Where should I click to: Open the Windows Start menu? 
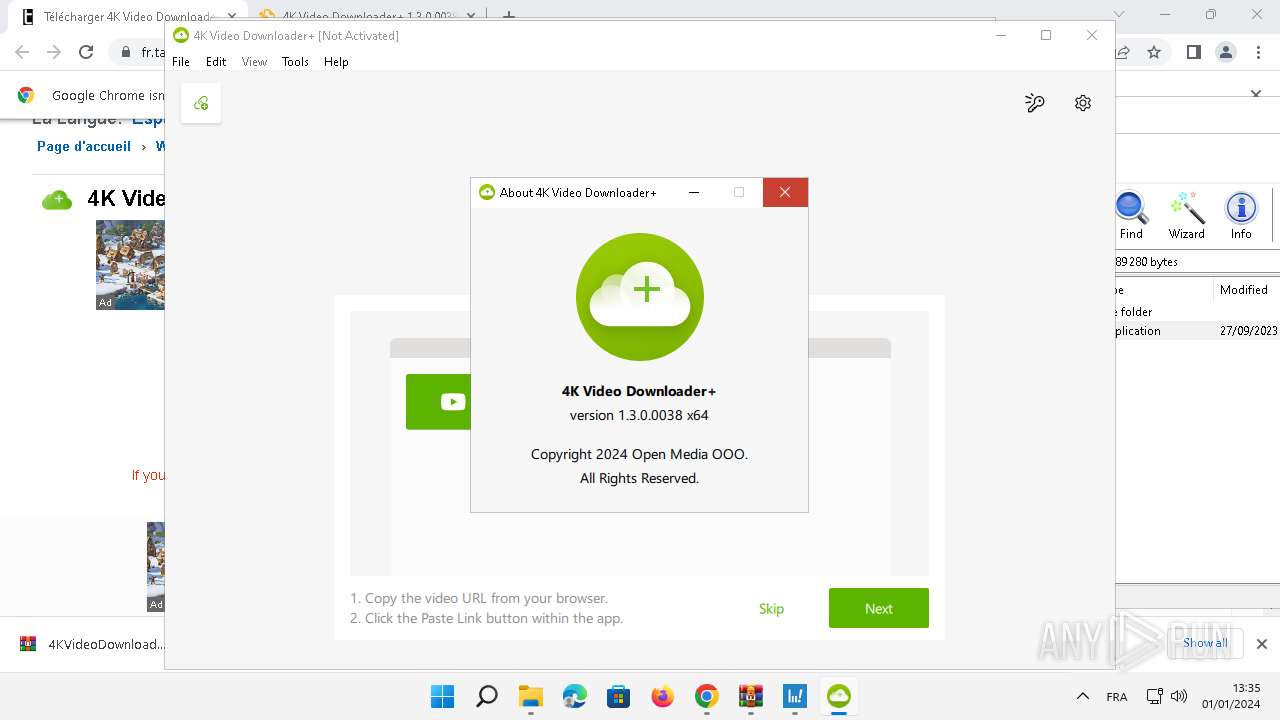point(442,696)
